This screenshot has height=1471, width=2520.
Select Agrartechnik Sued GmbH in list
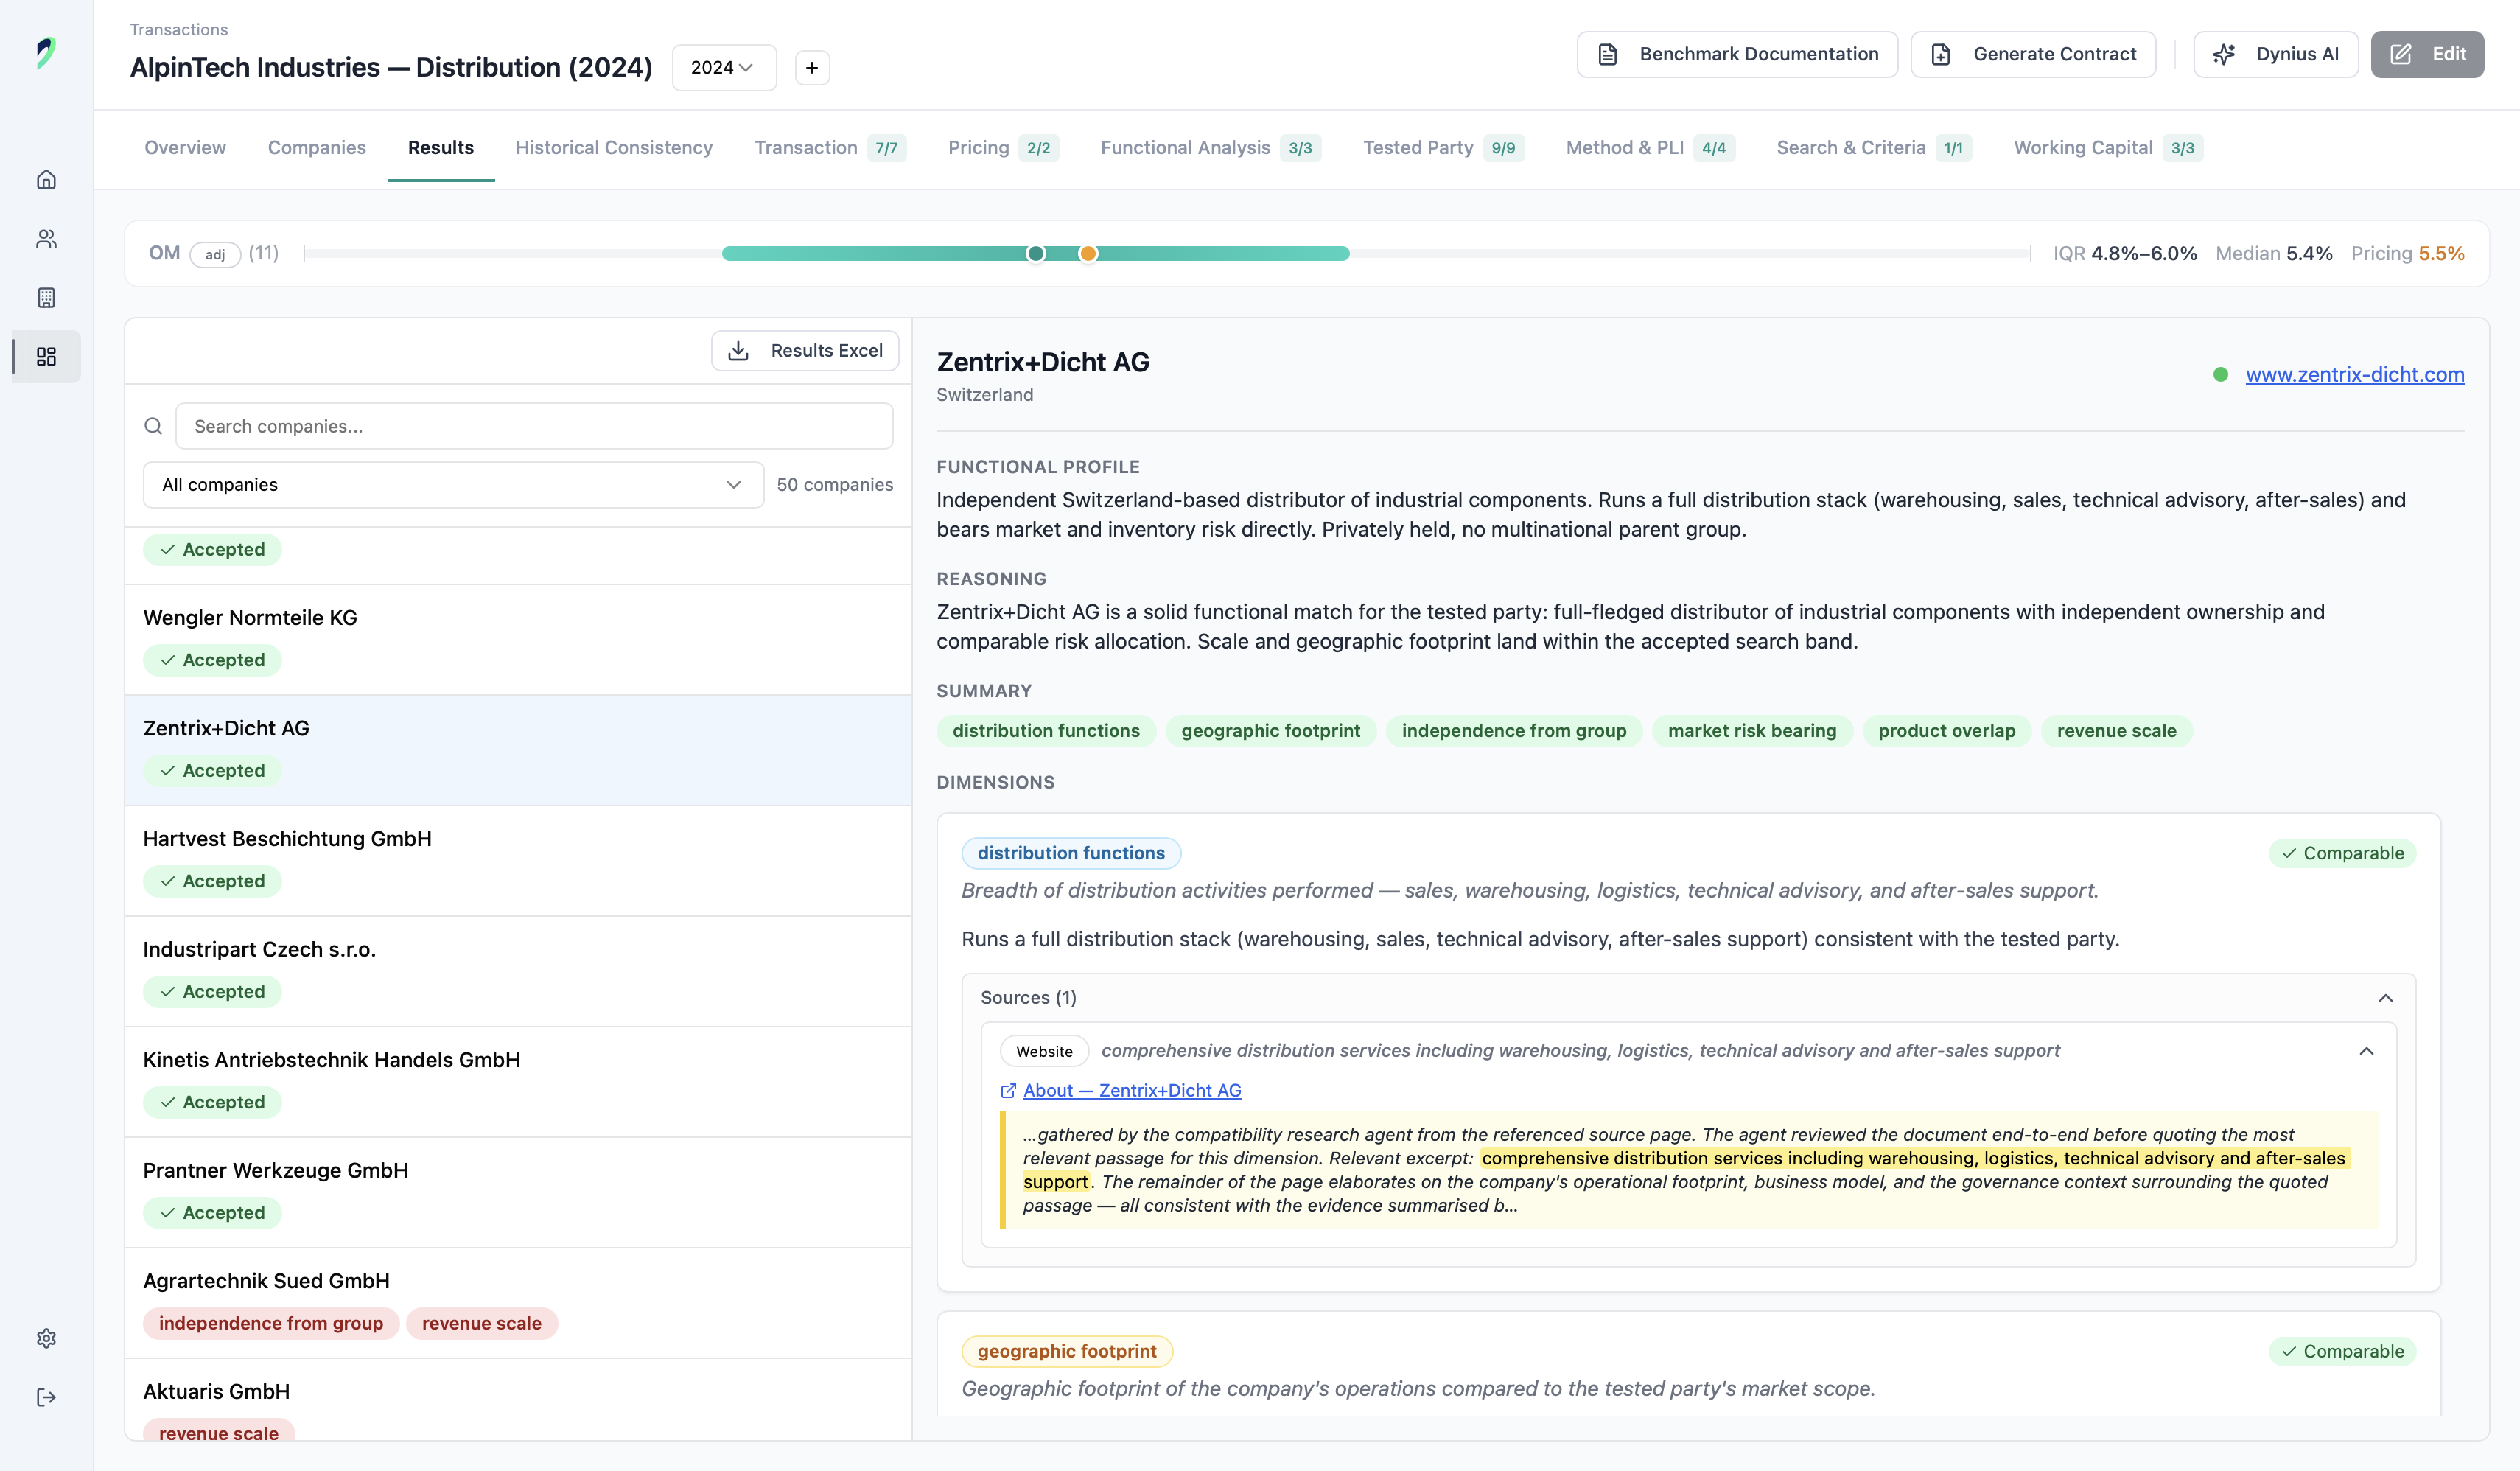click(518, 1303)
